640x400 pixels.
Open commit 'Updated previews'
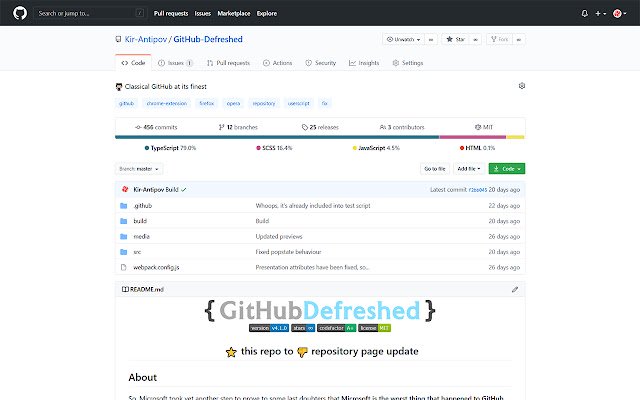pyautogui.click(x=279, y=236)
